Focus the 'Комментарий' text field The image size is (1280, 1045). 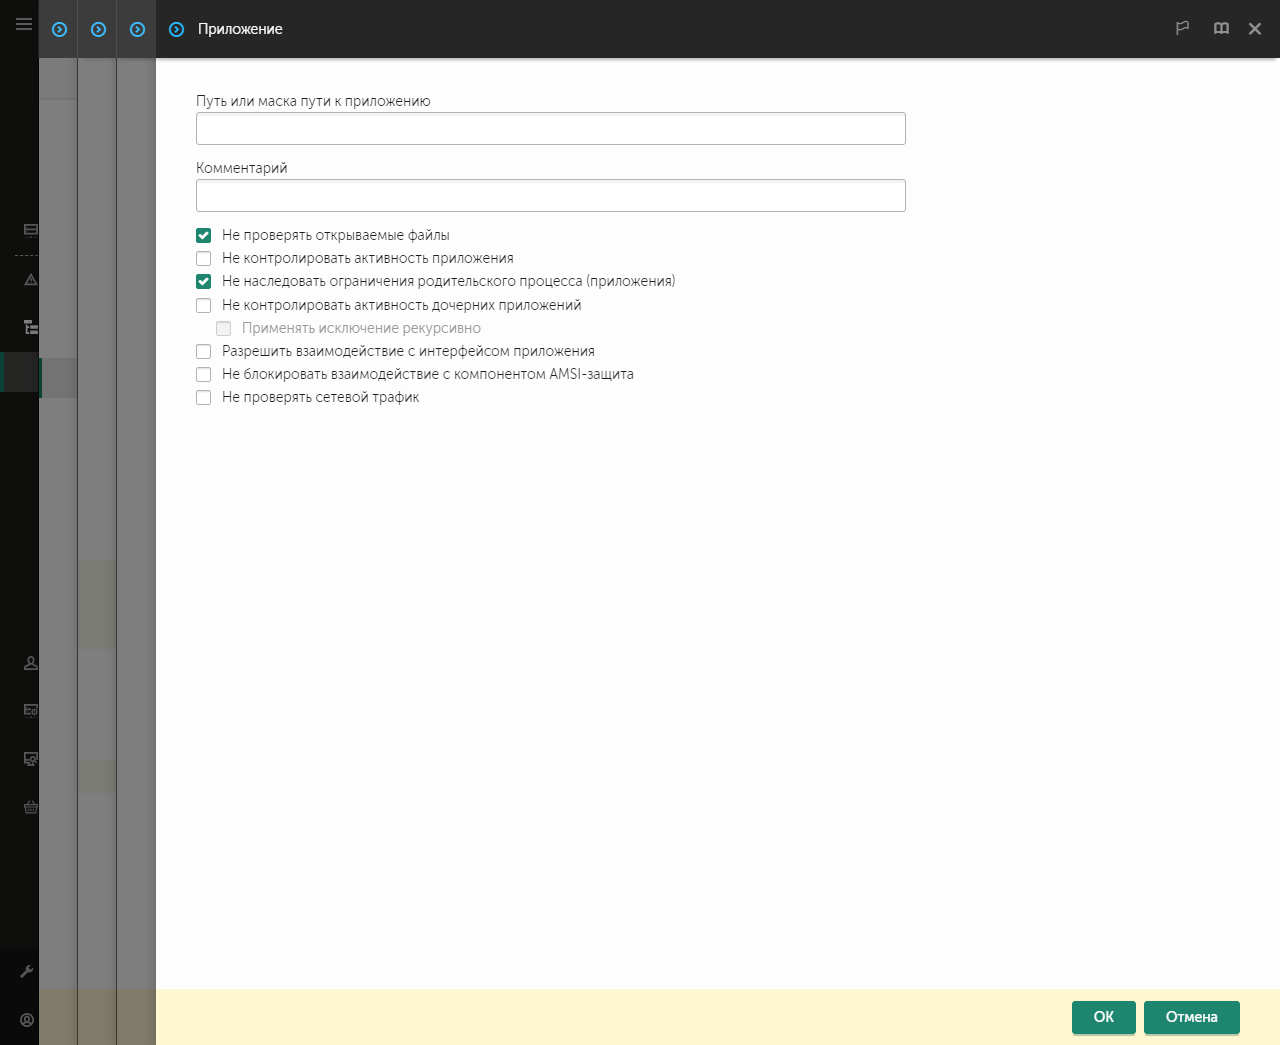click(550, 196)
